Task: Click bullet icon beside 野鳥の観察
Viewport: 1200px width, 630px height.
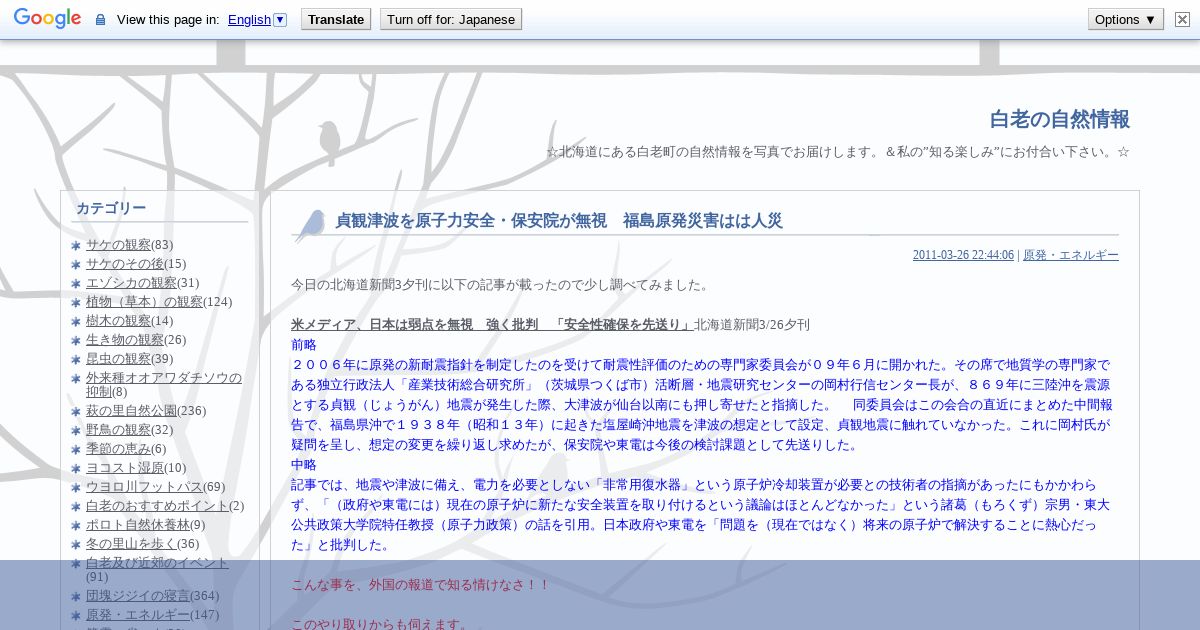Action: click(77, 431)
